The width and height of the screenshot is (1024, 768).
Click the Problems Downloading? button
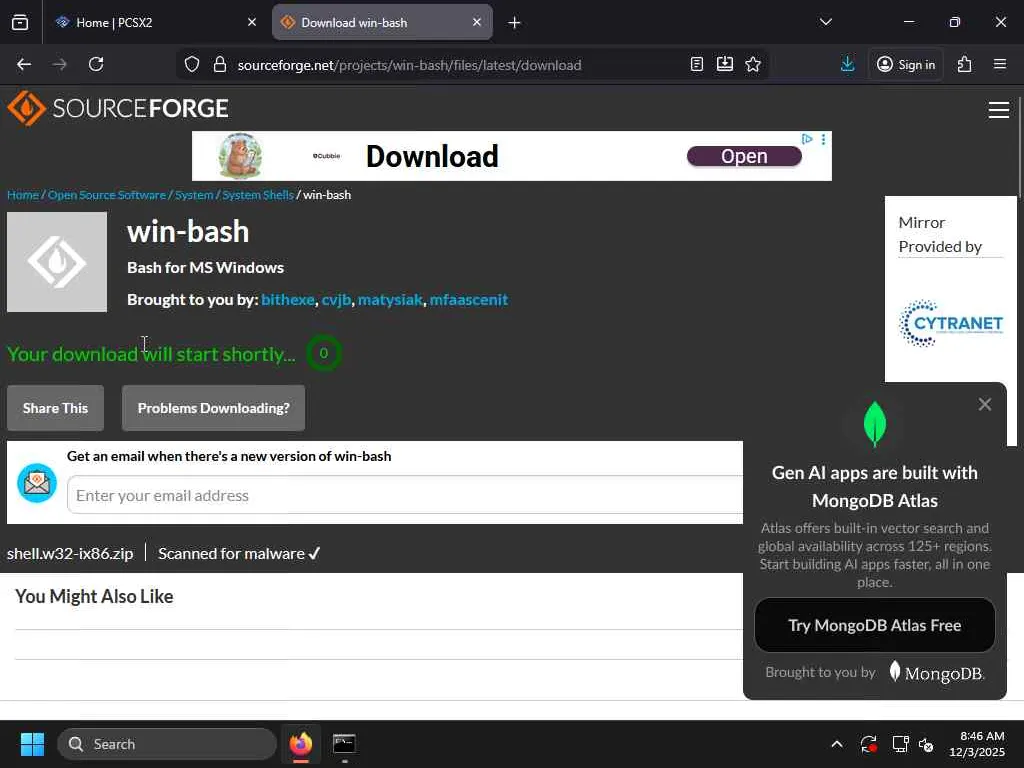[214, 408]
